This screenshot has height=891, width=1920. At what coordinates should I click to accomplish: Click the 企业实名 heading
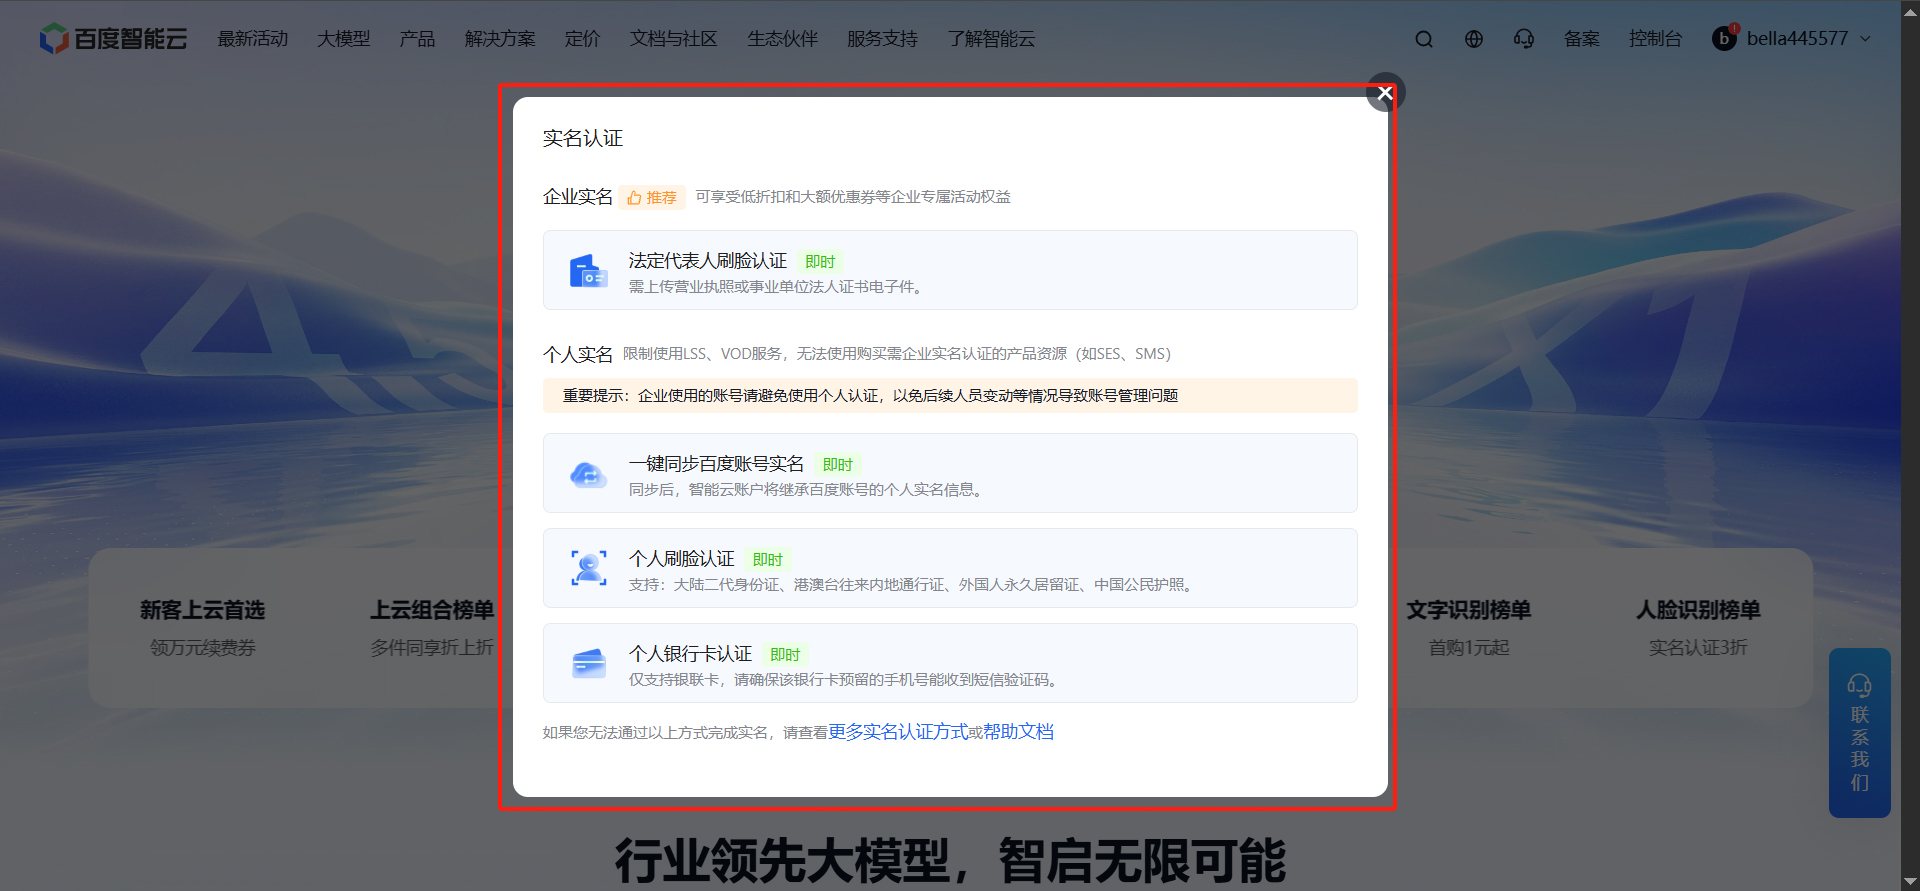pyautogui.click(x=578, y=197)
